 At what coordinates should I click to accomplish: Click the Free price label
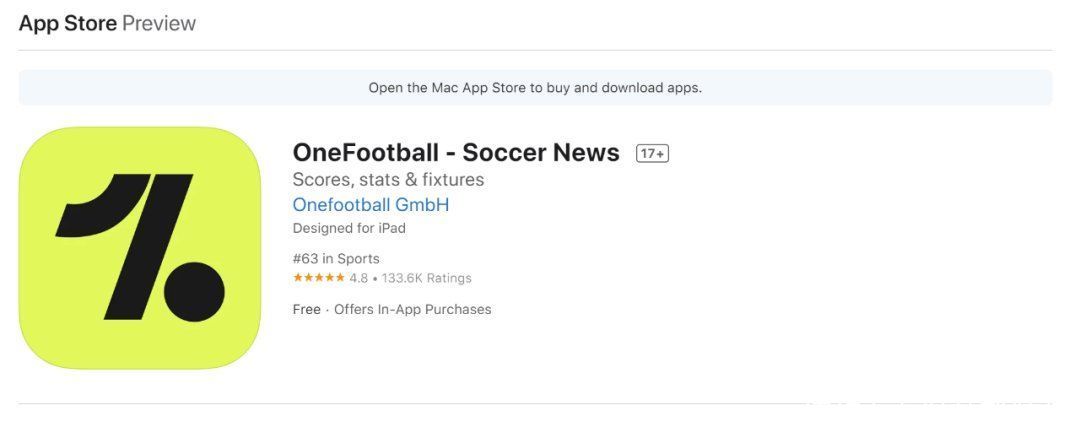(x=307, y=309)
